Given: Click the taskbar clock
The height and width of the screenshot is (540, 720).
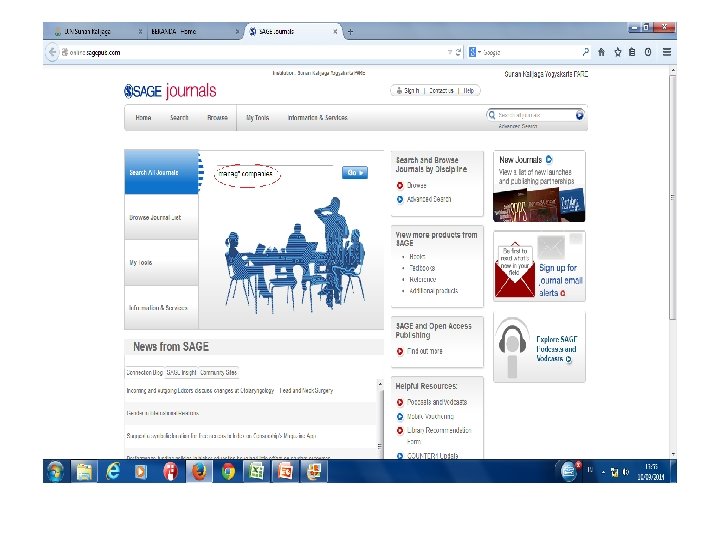Looking at the screenshot, I should tap(651, 472).
